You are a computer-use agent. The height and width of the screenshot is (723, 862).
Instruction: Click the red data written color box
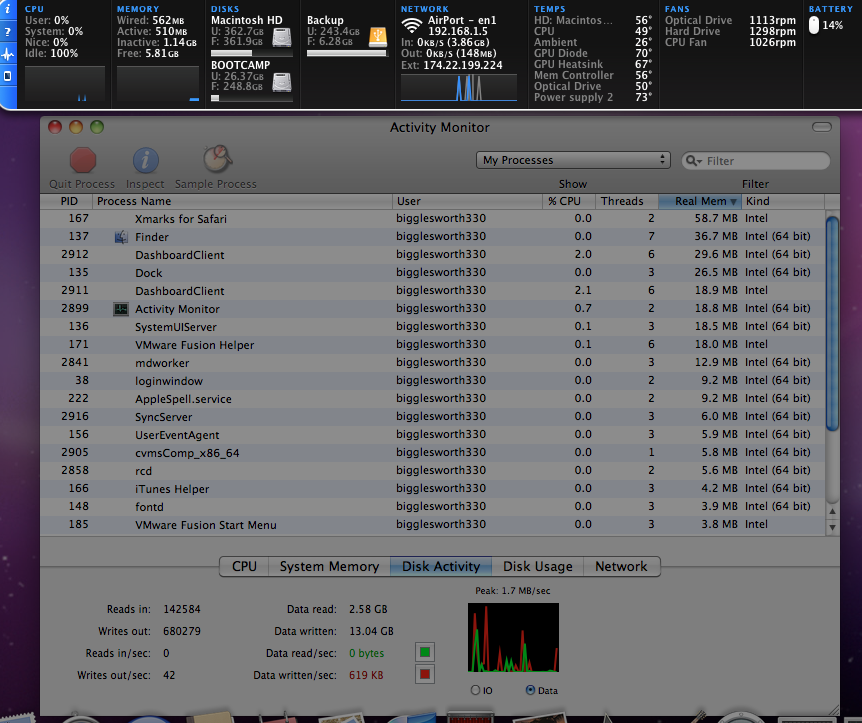(424, 675)
